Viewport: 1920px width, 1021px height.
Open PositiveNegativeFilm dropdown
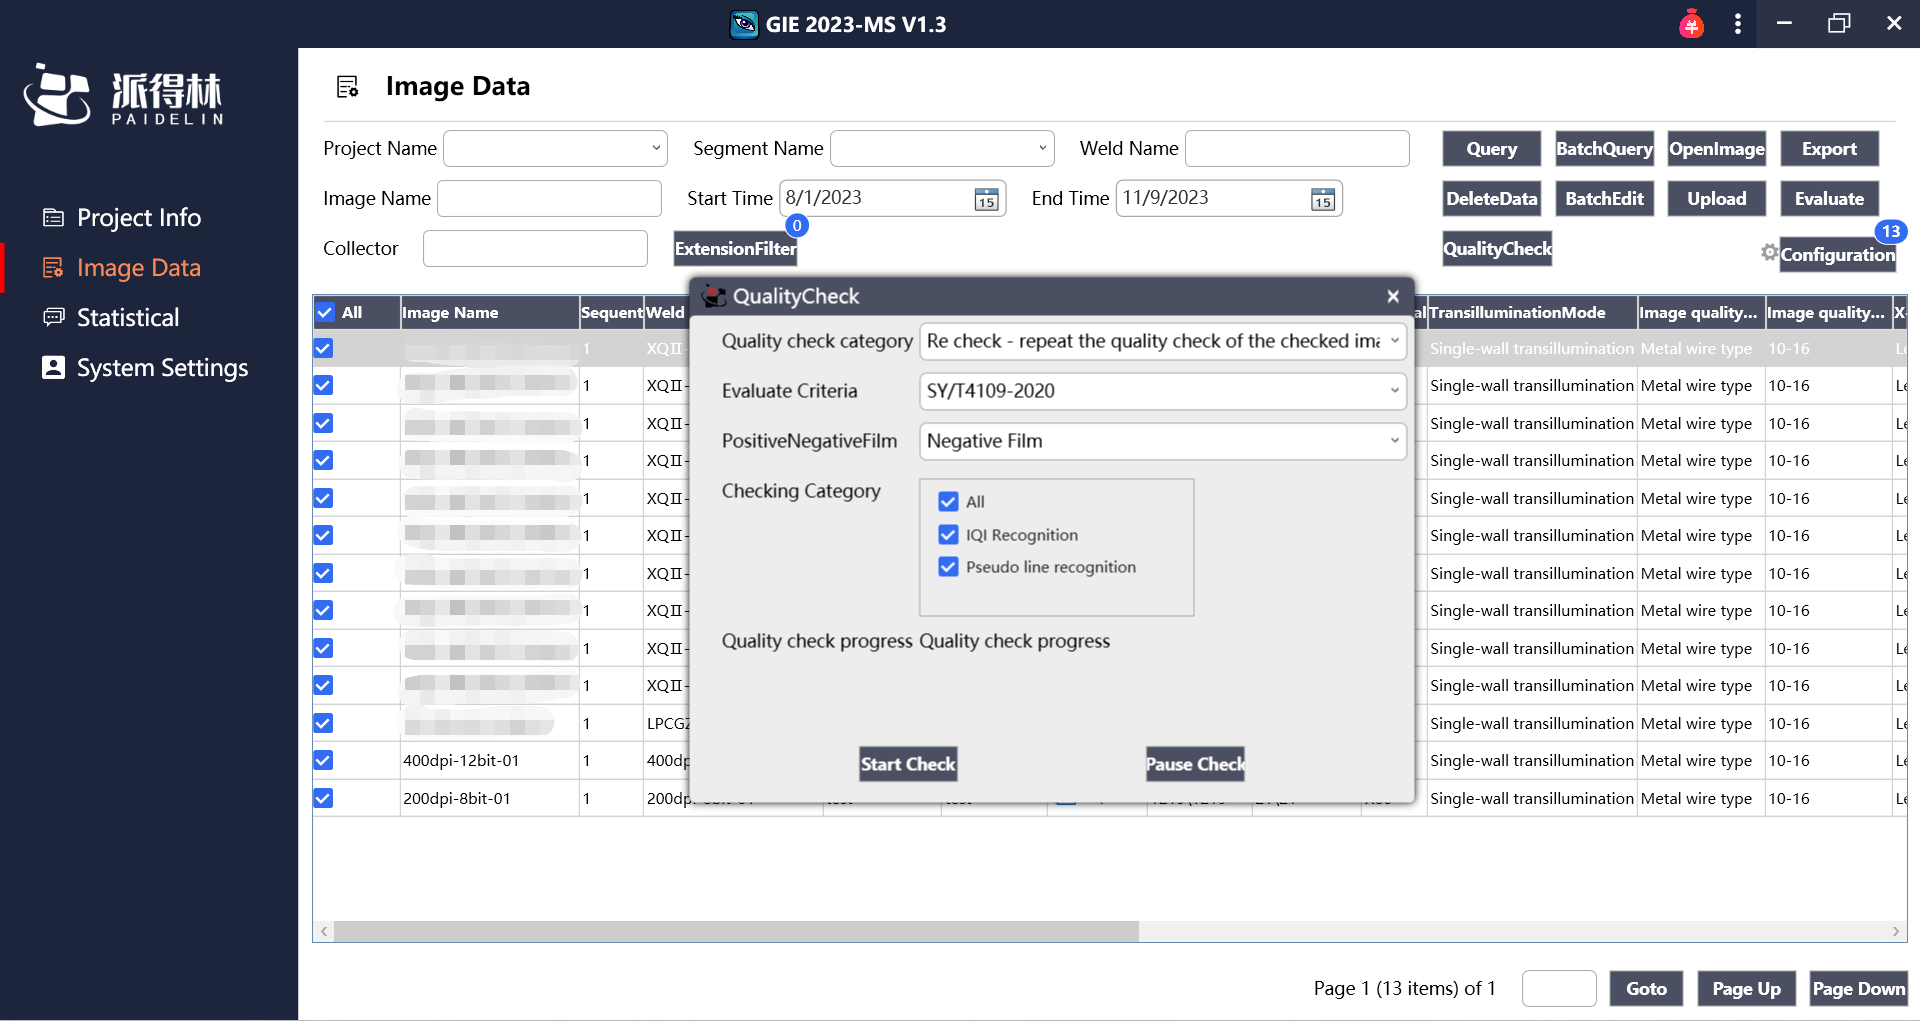pyautogui.click(x=1162, y=441)
